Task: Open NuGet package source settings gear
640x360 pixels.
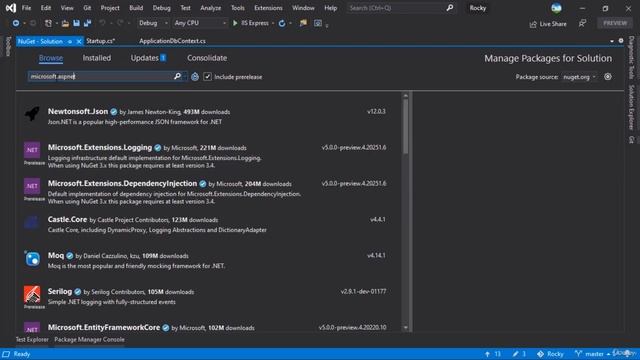Action: 608,77
